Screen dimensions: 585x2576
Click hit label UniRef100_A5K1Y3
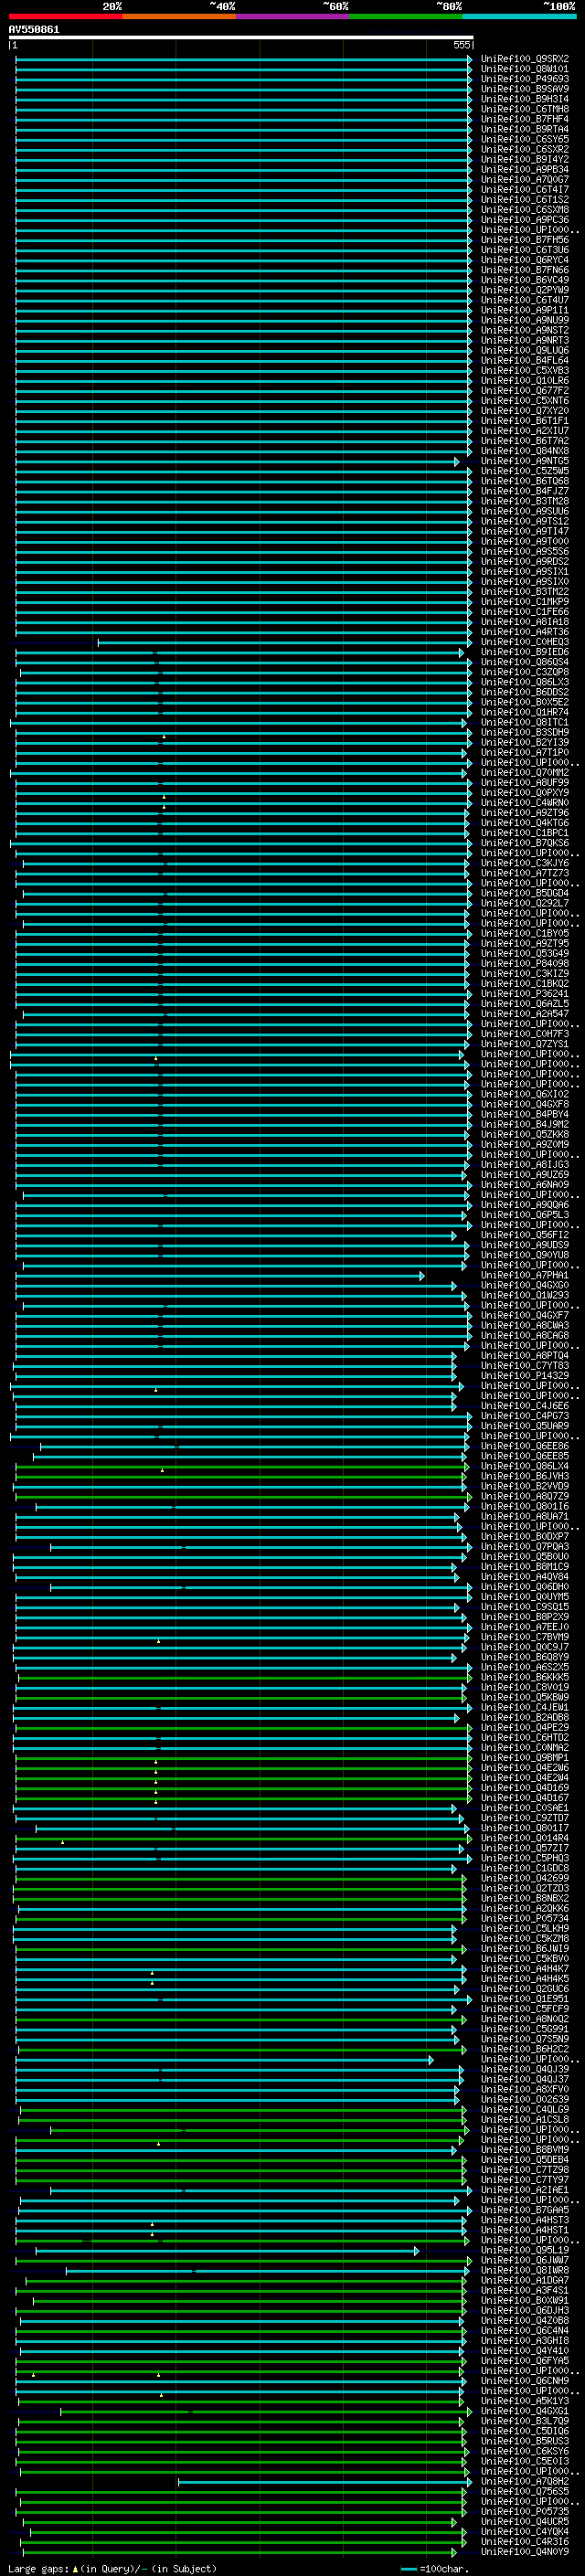tap(525, 2400)
